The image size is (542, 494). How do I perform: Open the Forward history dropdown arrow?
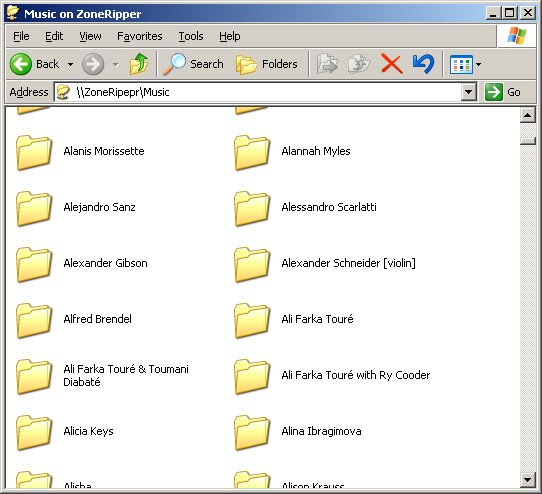[x=115, y=64]
